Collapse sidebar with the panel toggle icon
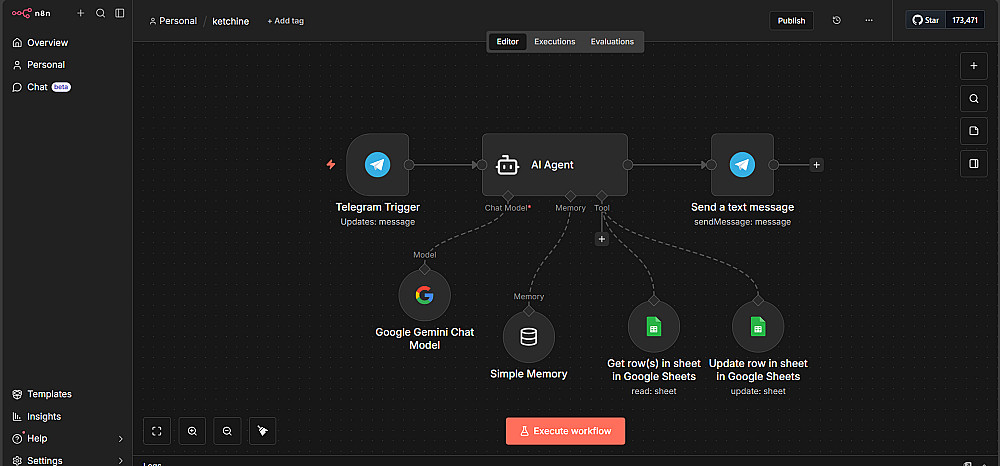 tap(119, 13)
